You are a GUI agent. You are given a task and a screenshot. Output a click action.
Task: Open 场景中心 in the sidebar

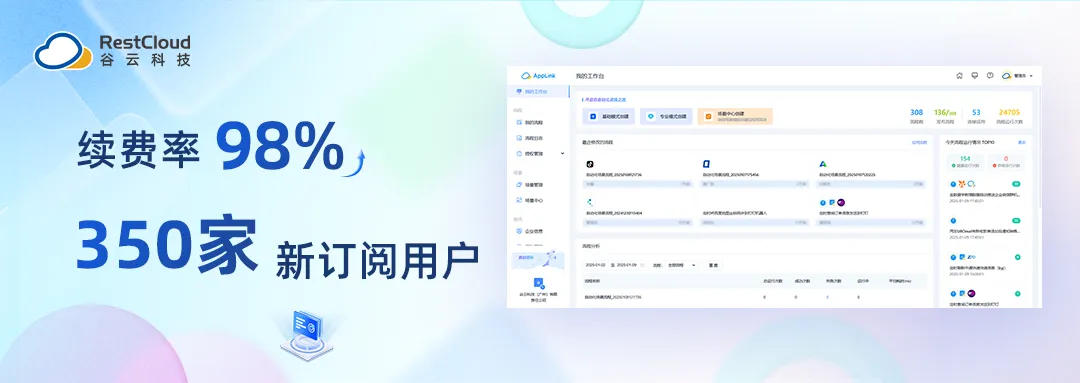tap(530, 200)
